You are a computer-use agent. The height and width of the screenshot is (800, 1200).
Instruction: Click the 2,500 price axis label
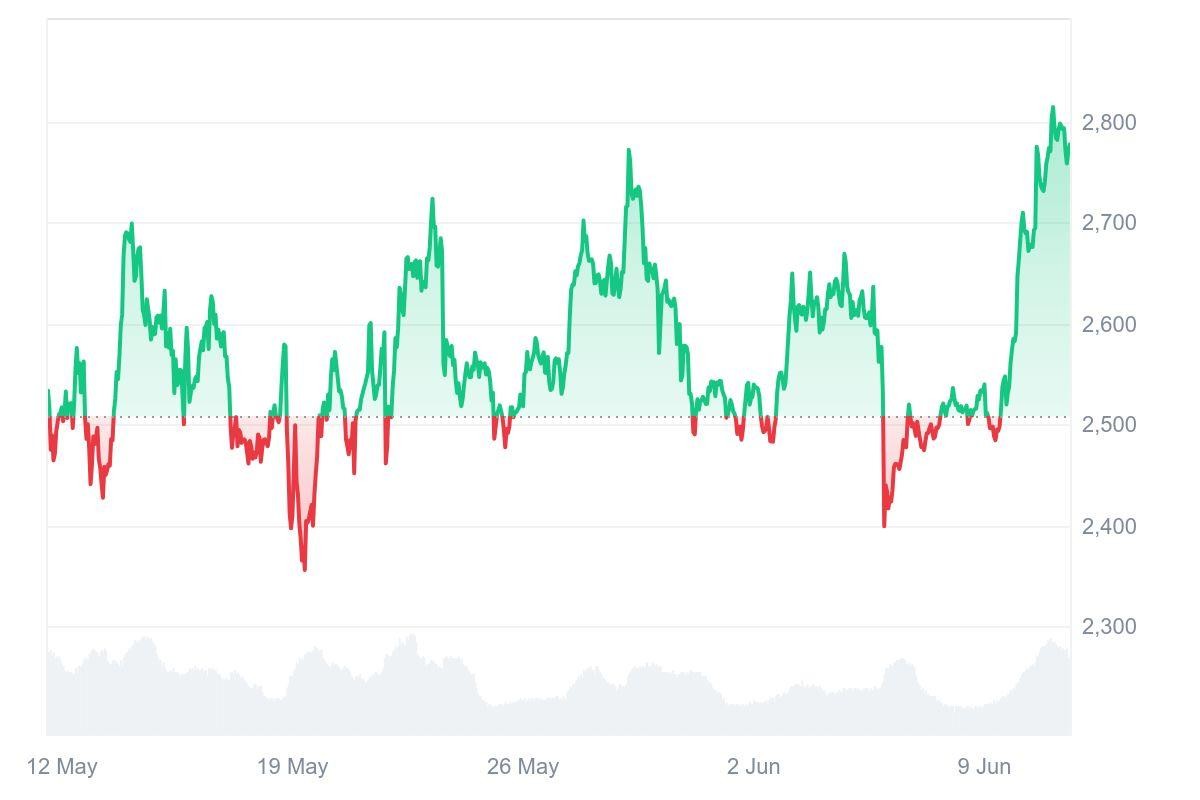(x=1109, y=425)
